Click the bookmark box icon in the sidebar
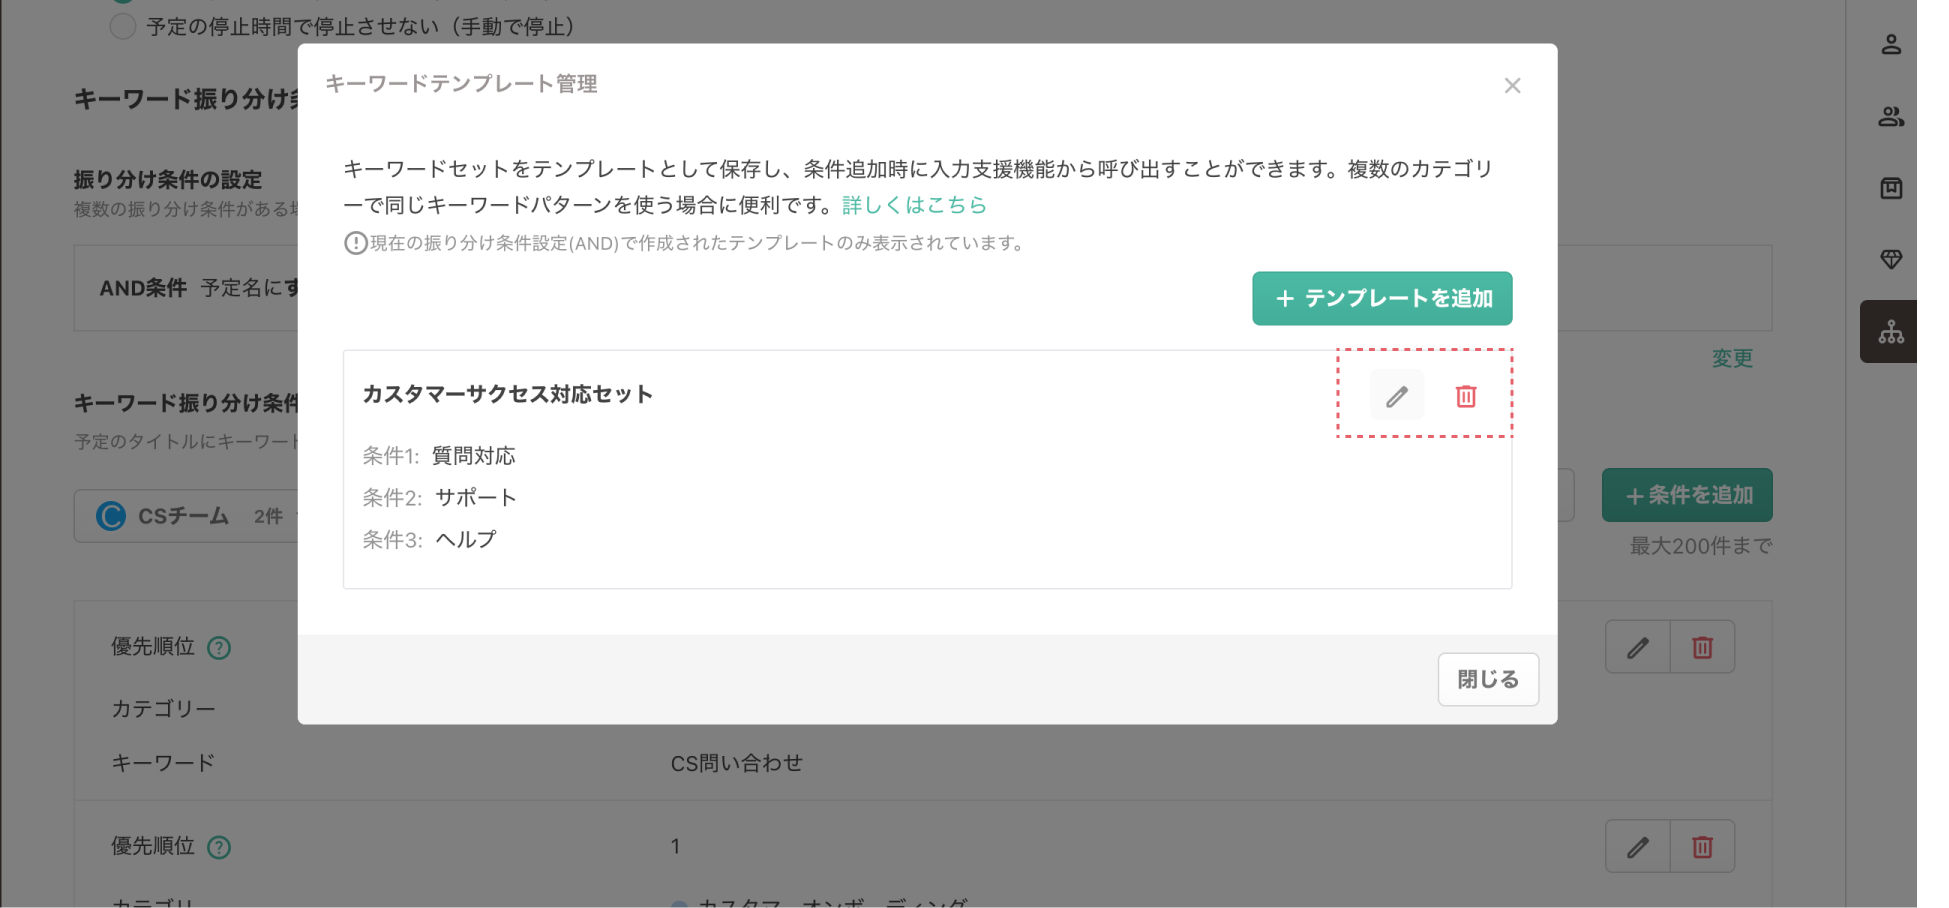Image resolution: width=1949 pixels, height=908 pixels. (x=1890, y=188)
